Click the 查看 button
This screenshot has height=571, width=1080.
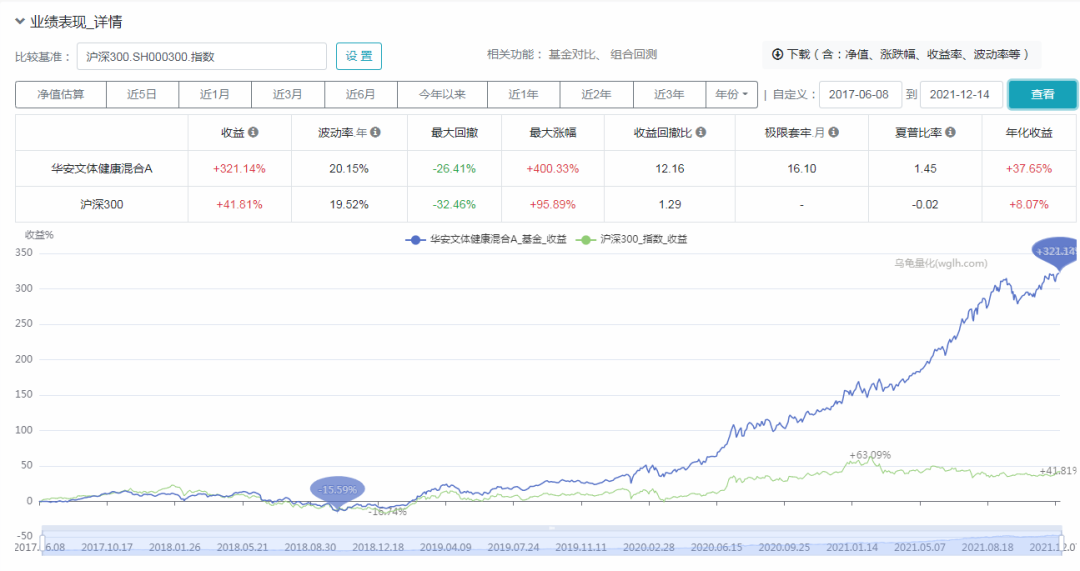1042,94
